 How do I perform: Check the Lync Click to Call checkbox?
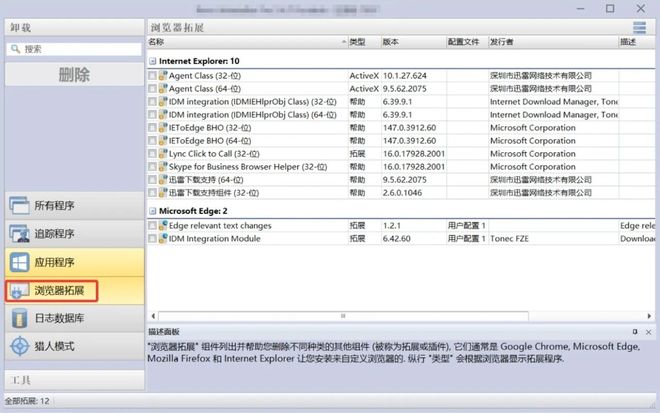click(x=152, y=154)
